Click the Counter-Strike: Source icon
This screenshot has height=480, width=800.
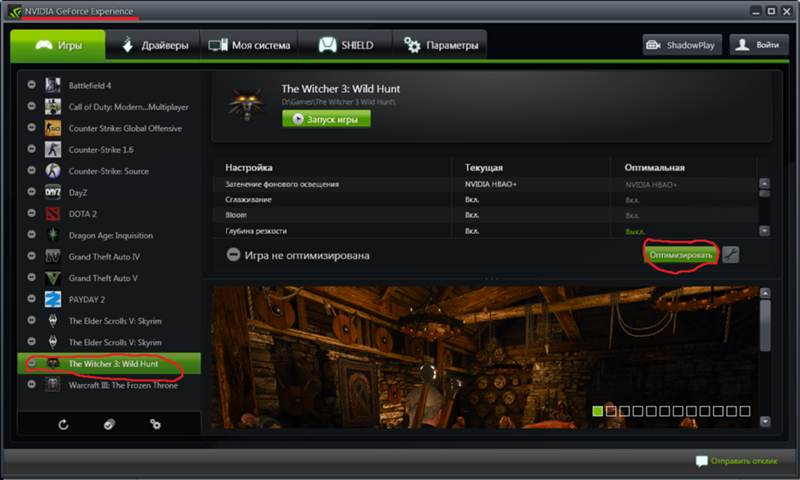53,171
